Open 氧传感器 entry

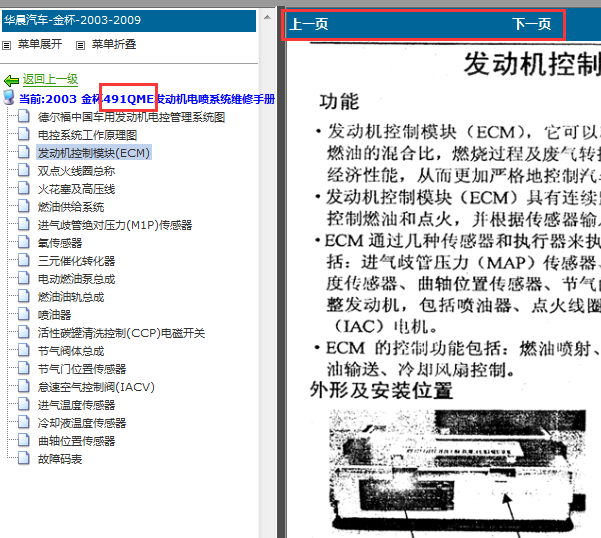pyautogui.click(x=60, y=243)
